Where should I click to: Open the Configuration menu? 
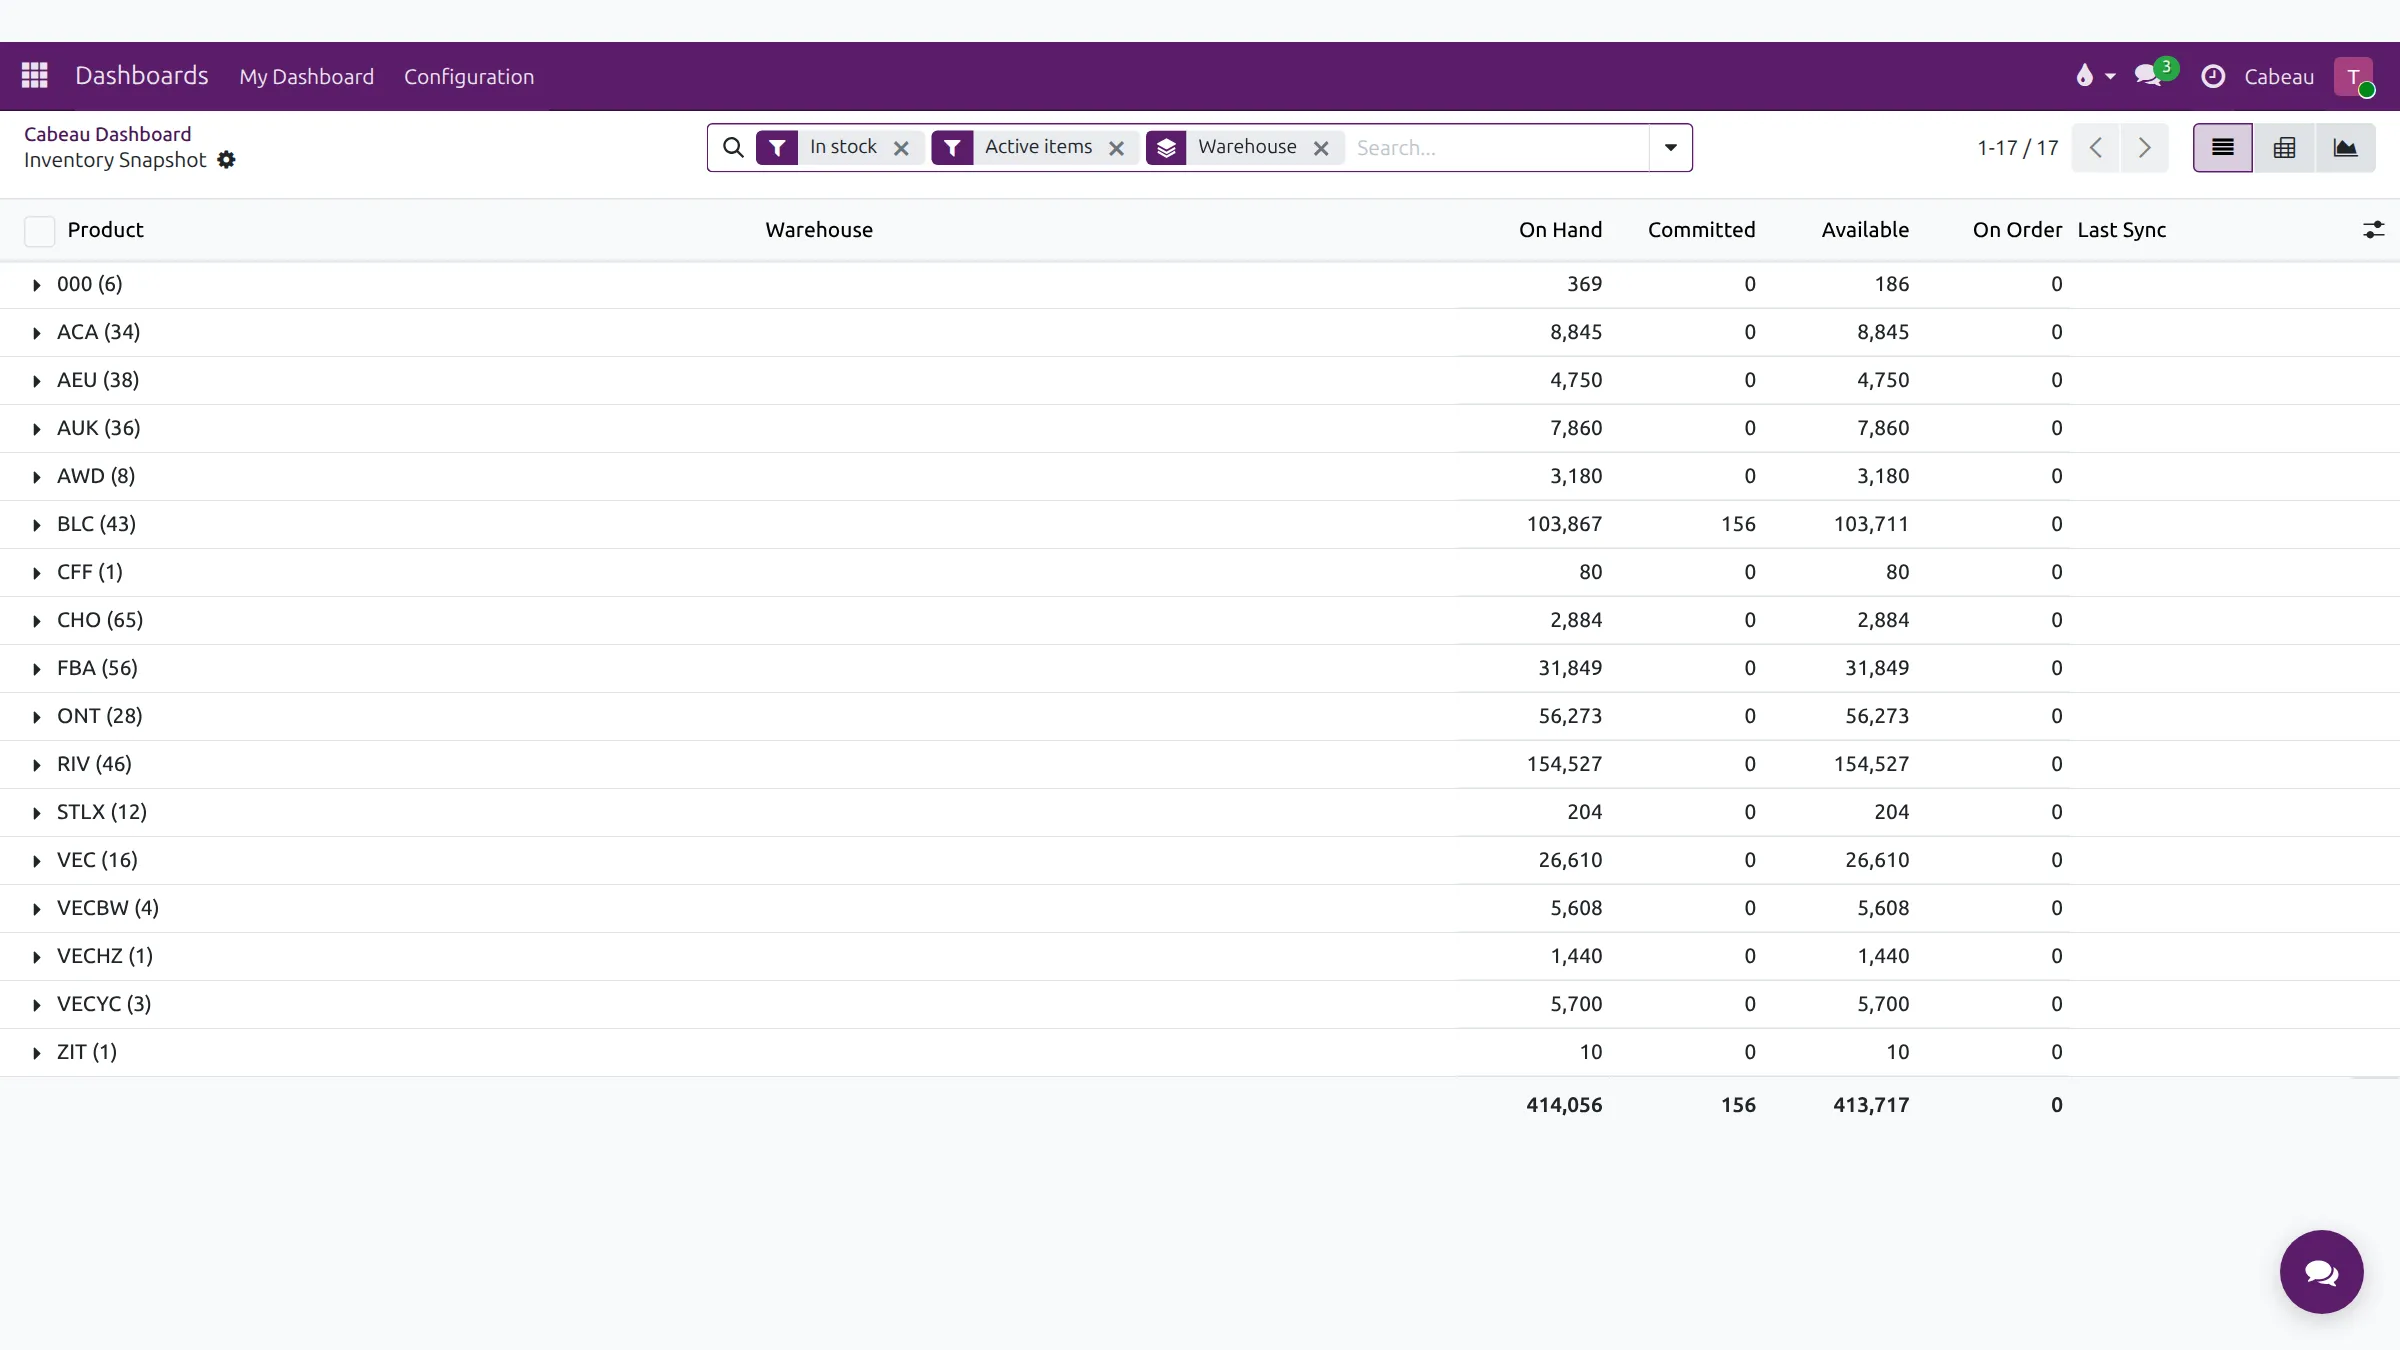(469, 76)
